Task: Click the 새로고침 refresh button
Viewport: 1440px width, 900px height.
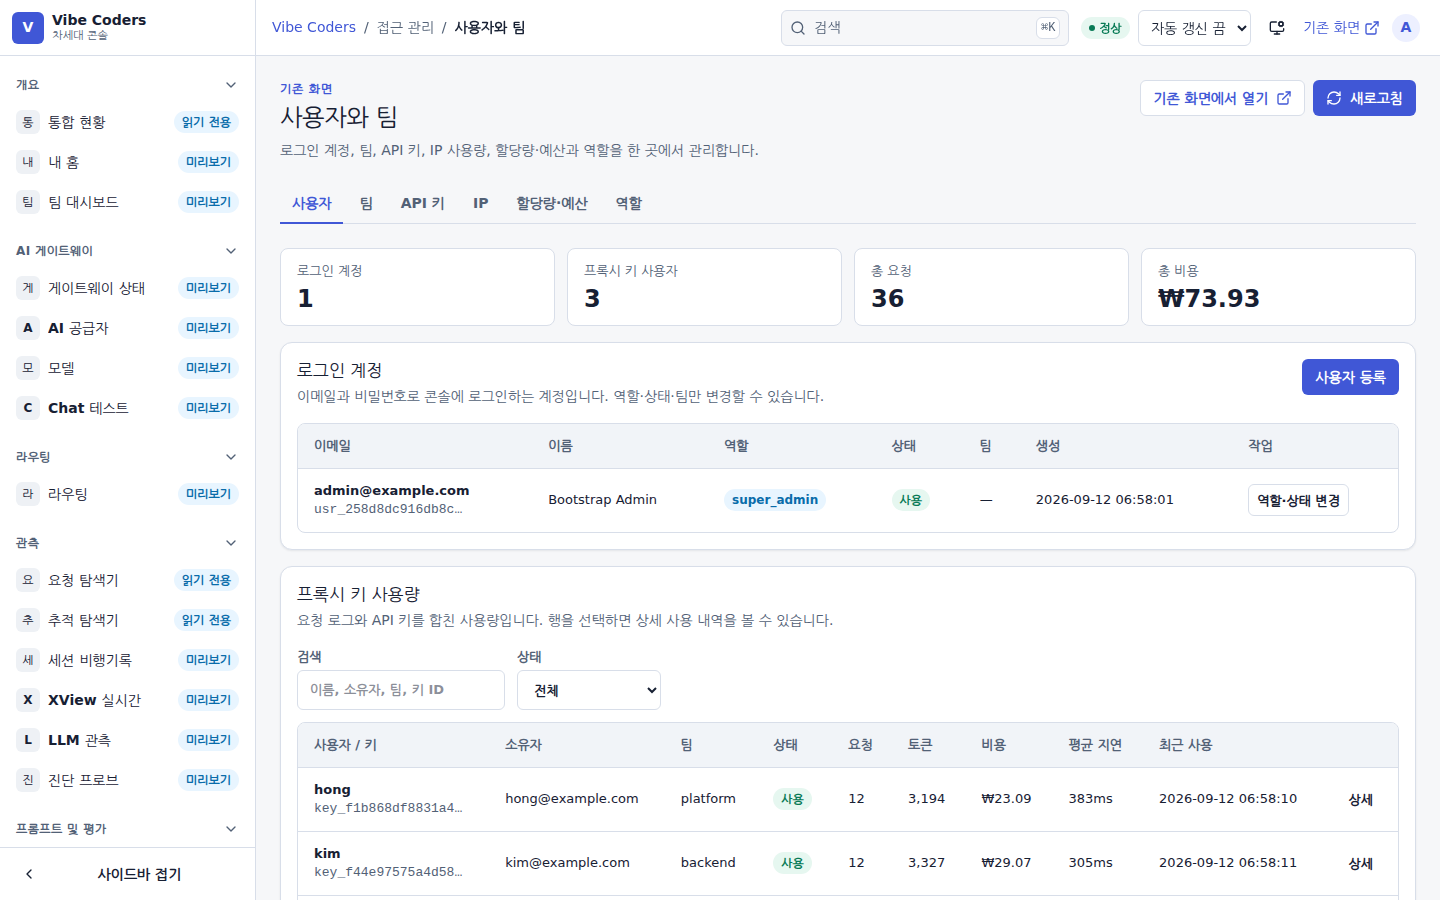Action: [x=1364, y=98]
